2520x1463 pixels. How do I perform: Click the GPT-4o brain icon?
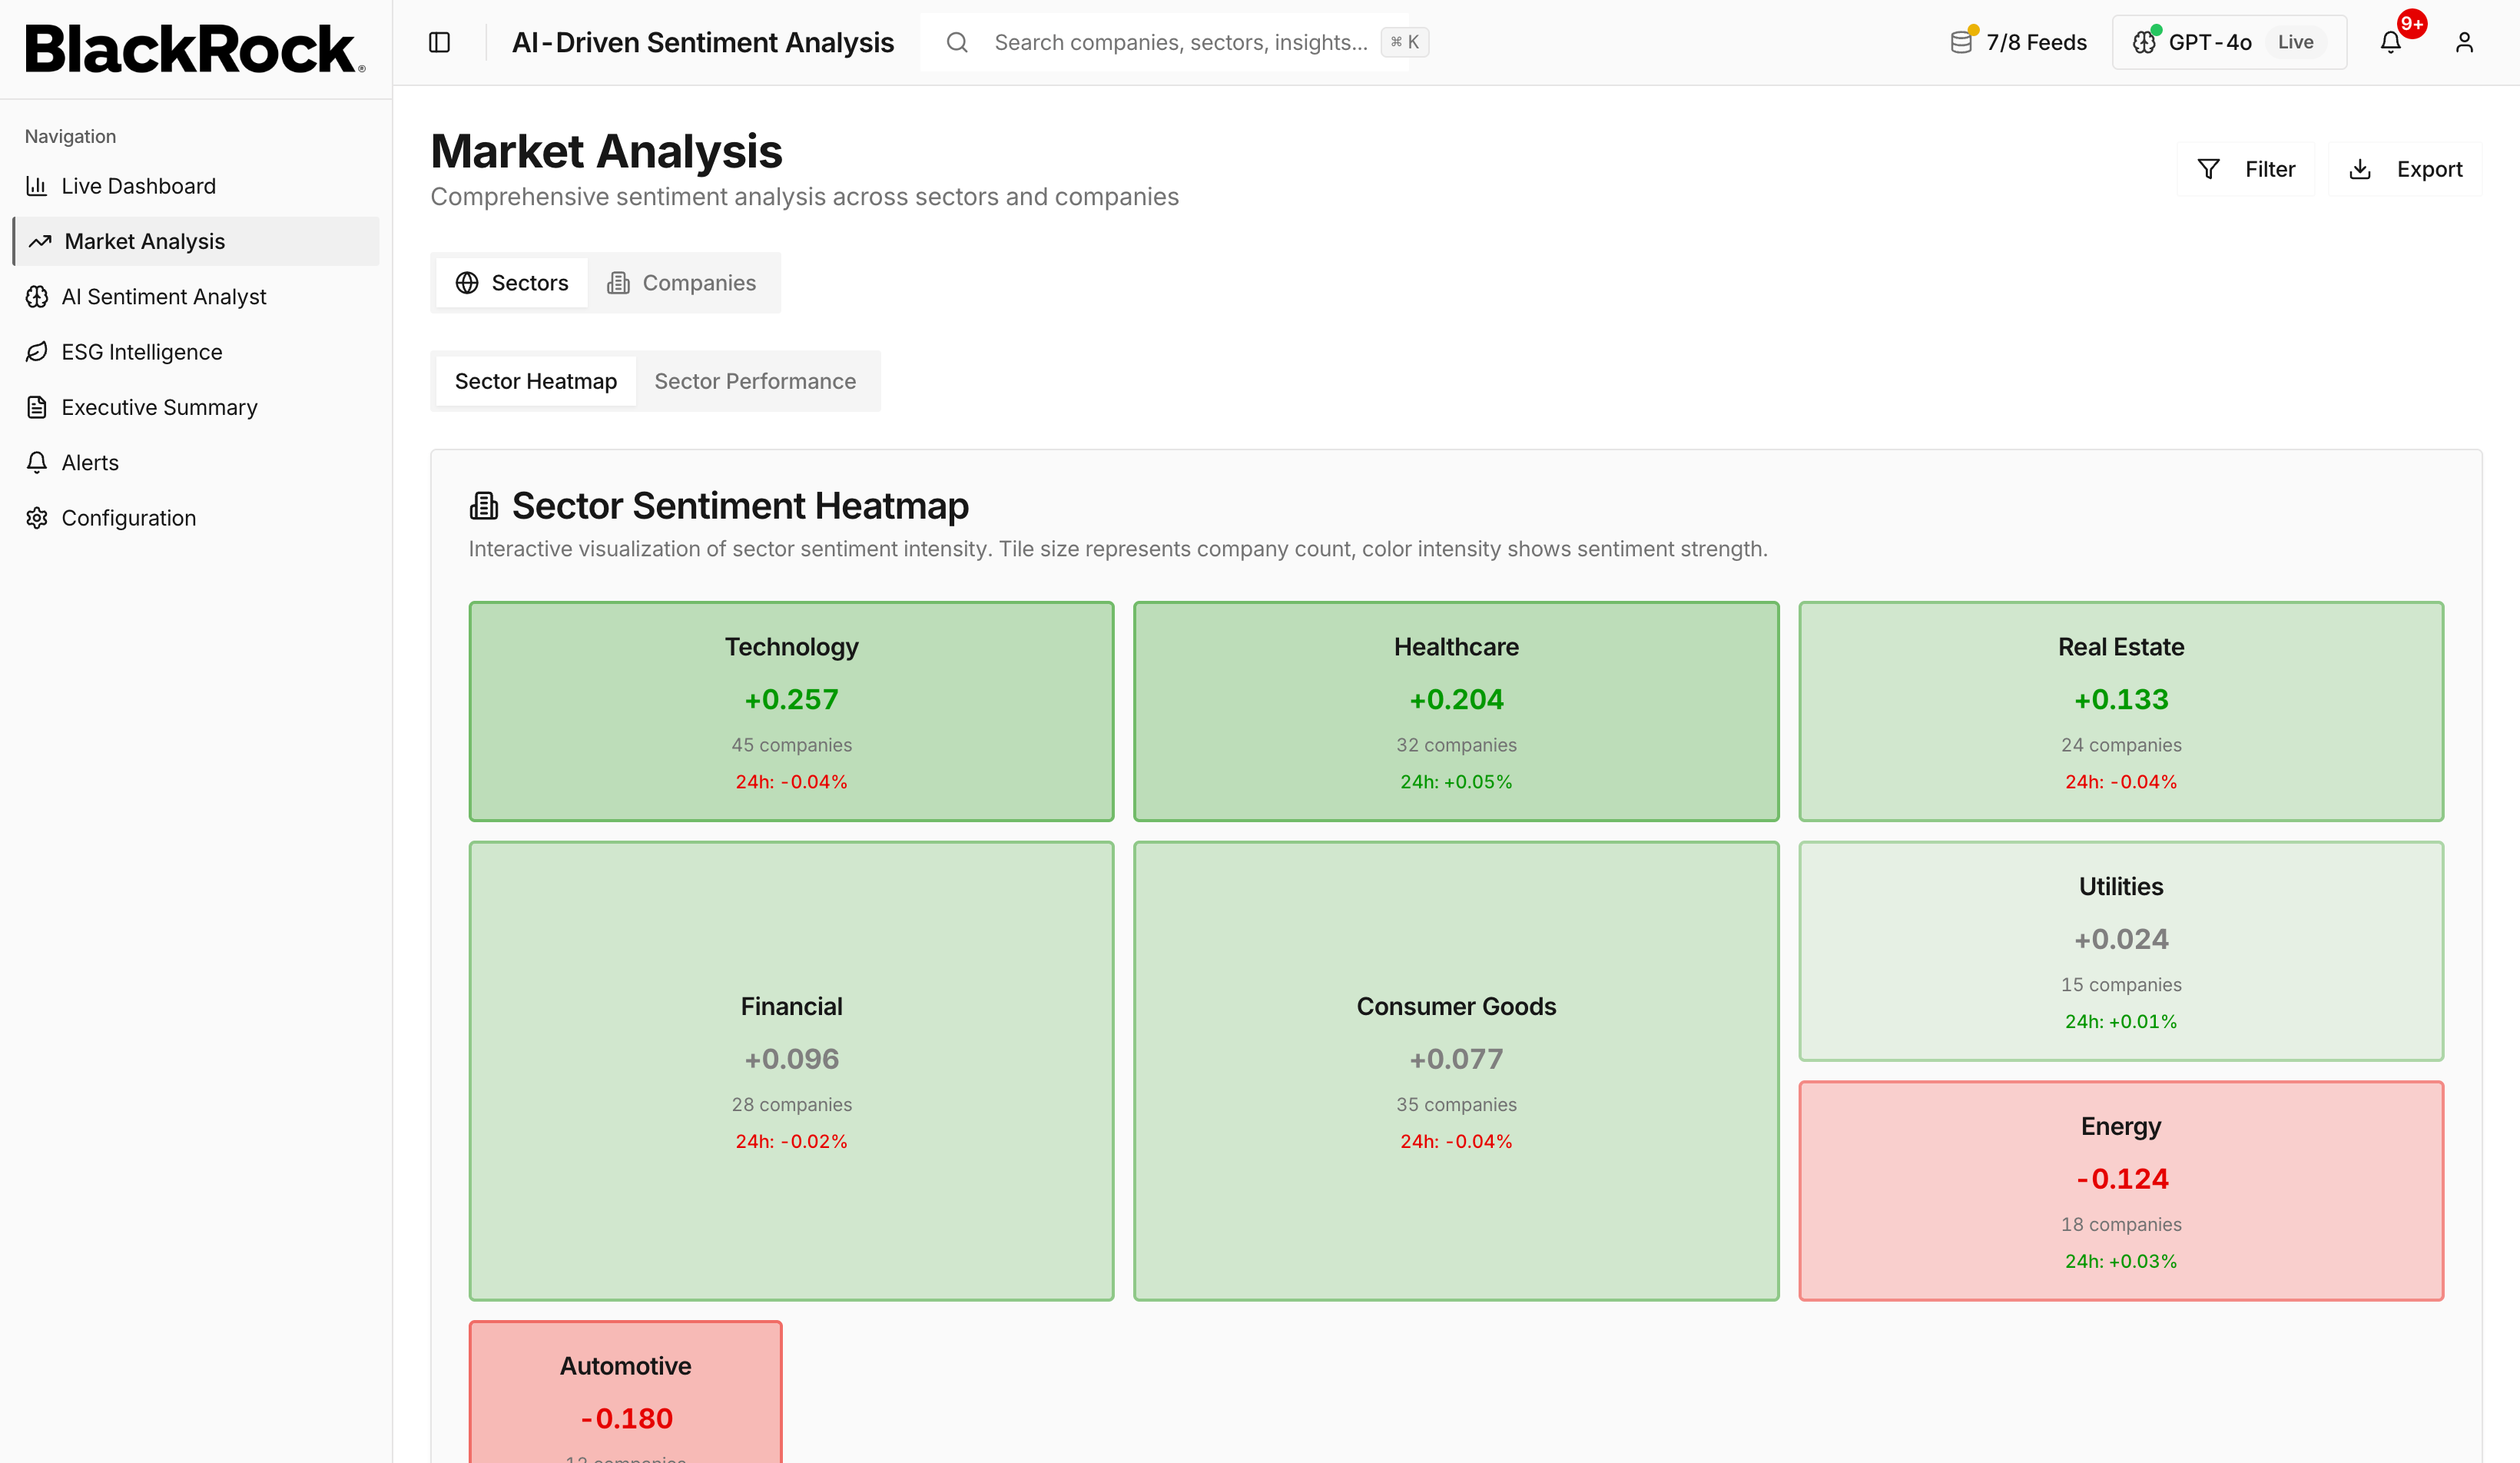2144,42
